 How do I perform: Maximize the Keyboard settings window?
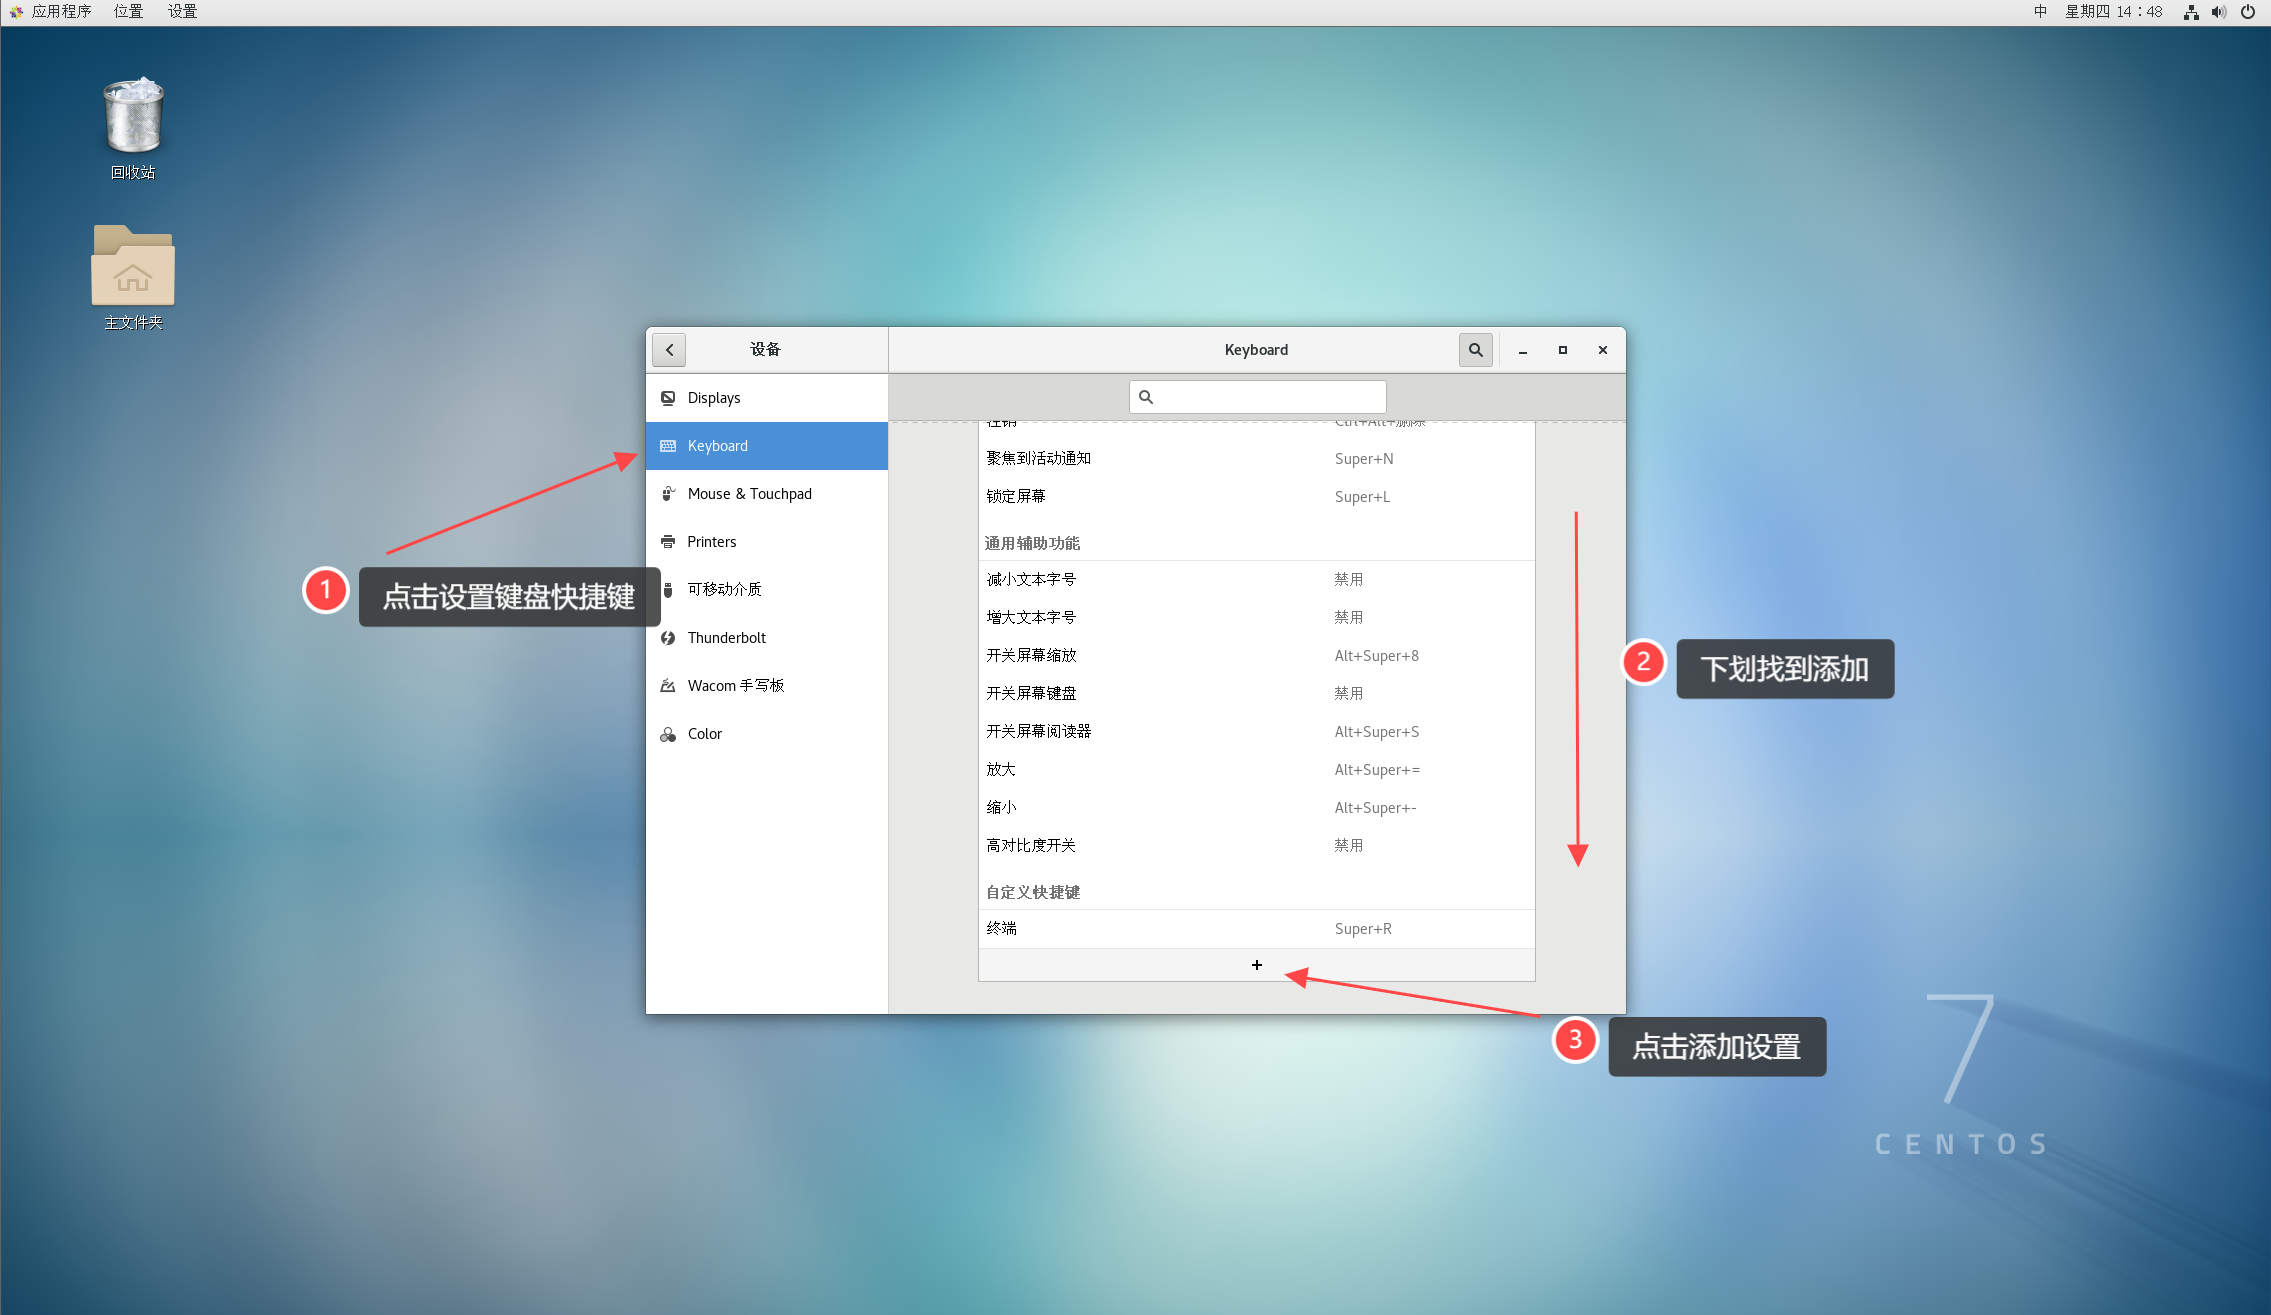(1563, 350)
